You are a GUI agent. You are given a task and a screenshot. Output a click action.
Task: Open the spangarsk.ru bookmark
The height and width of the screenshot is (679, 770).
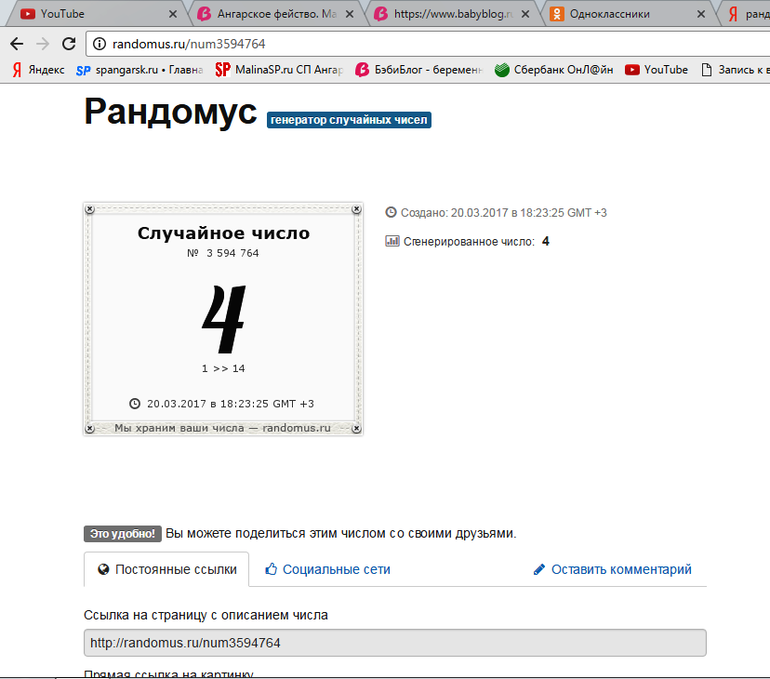[139, 70]
